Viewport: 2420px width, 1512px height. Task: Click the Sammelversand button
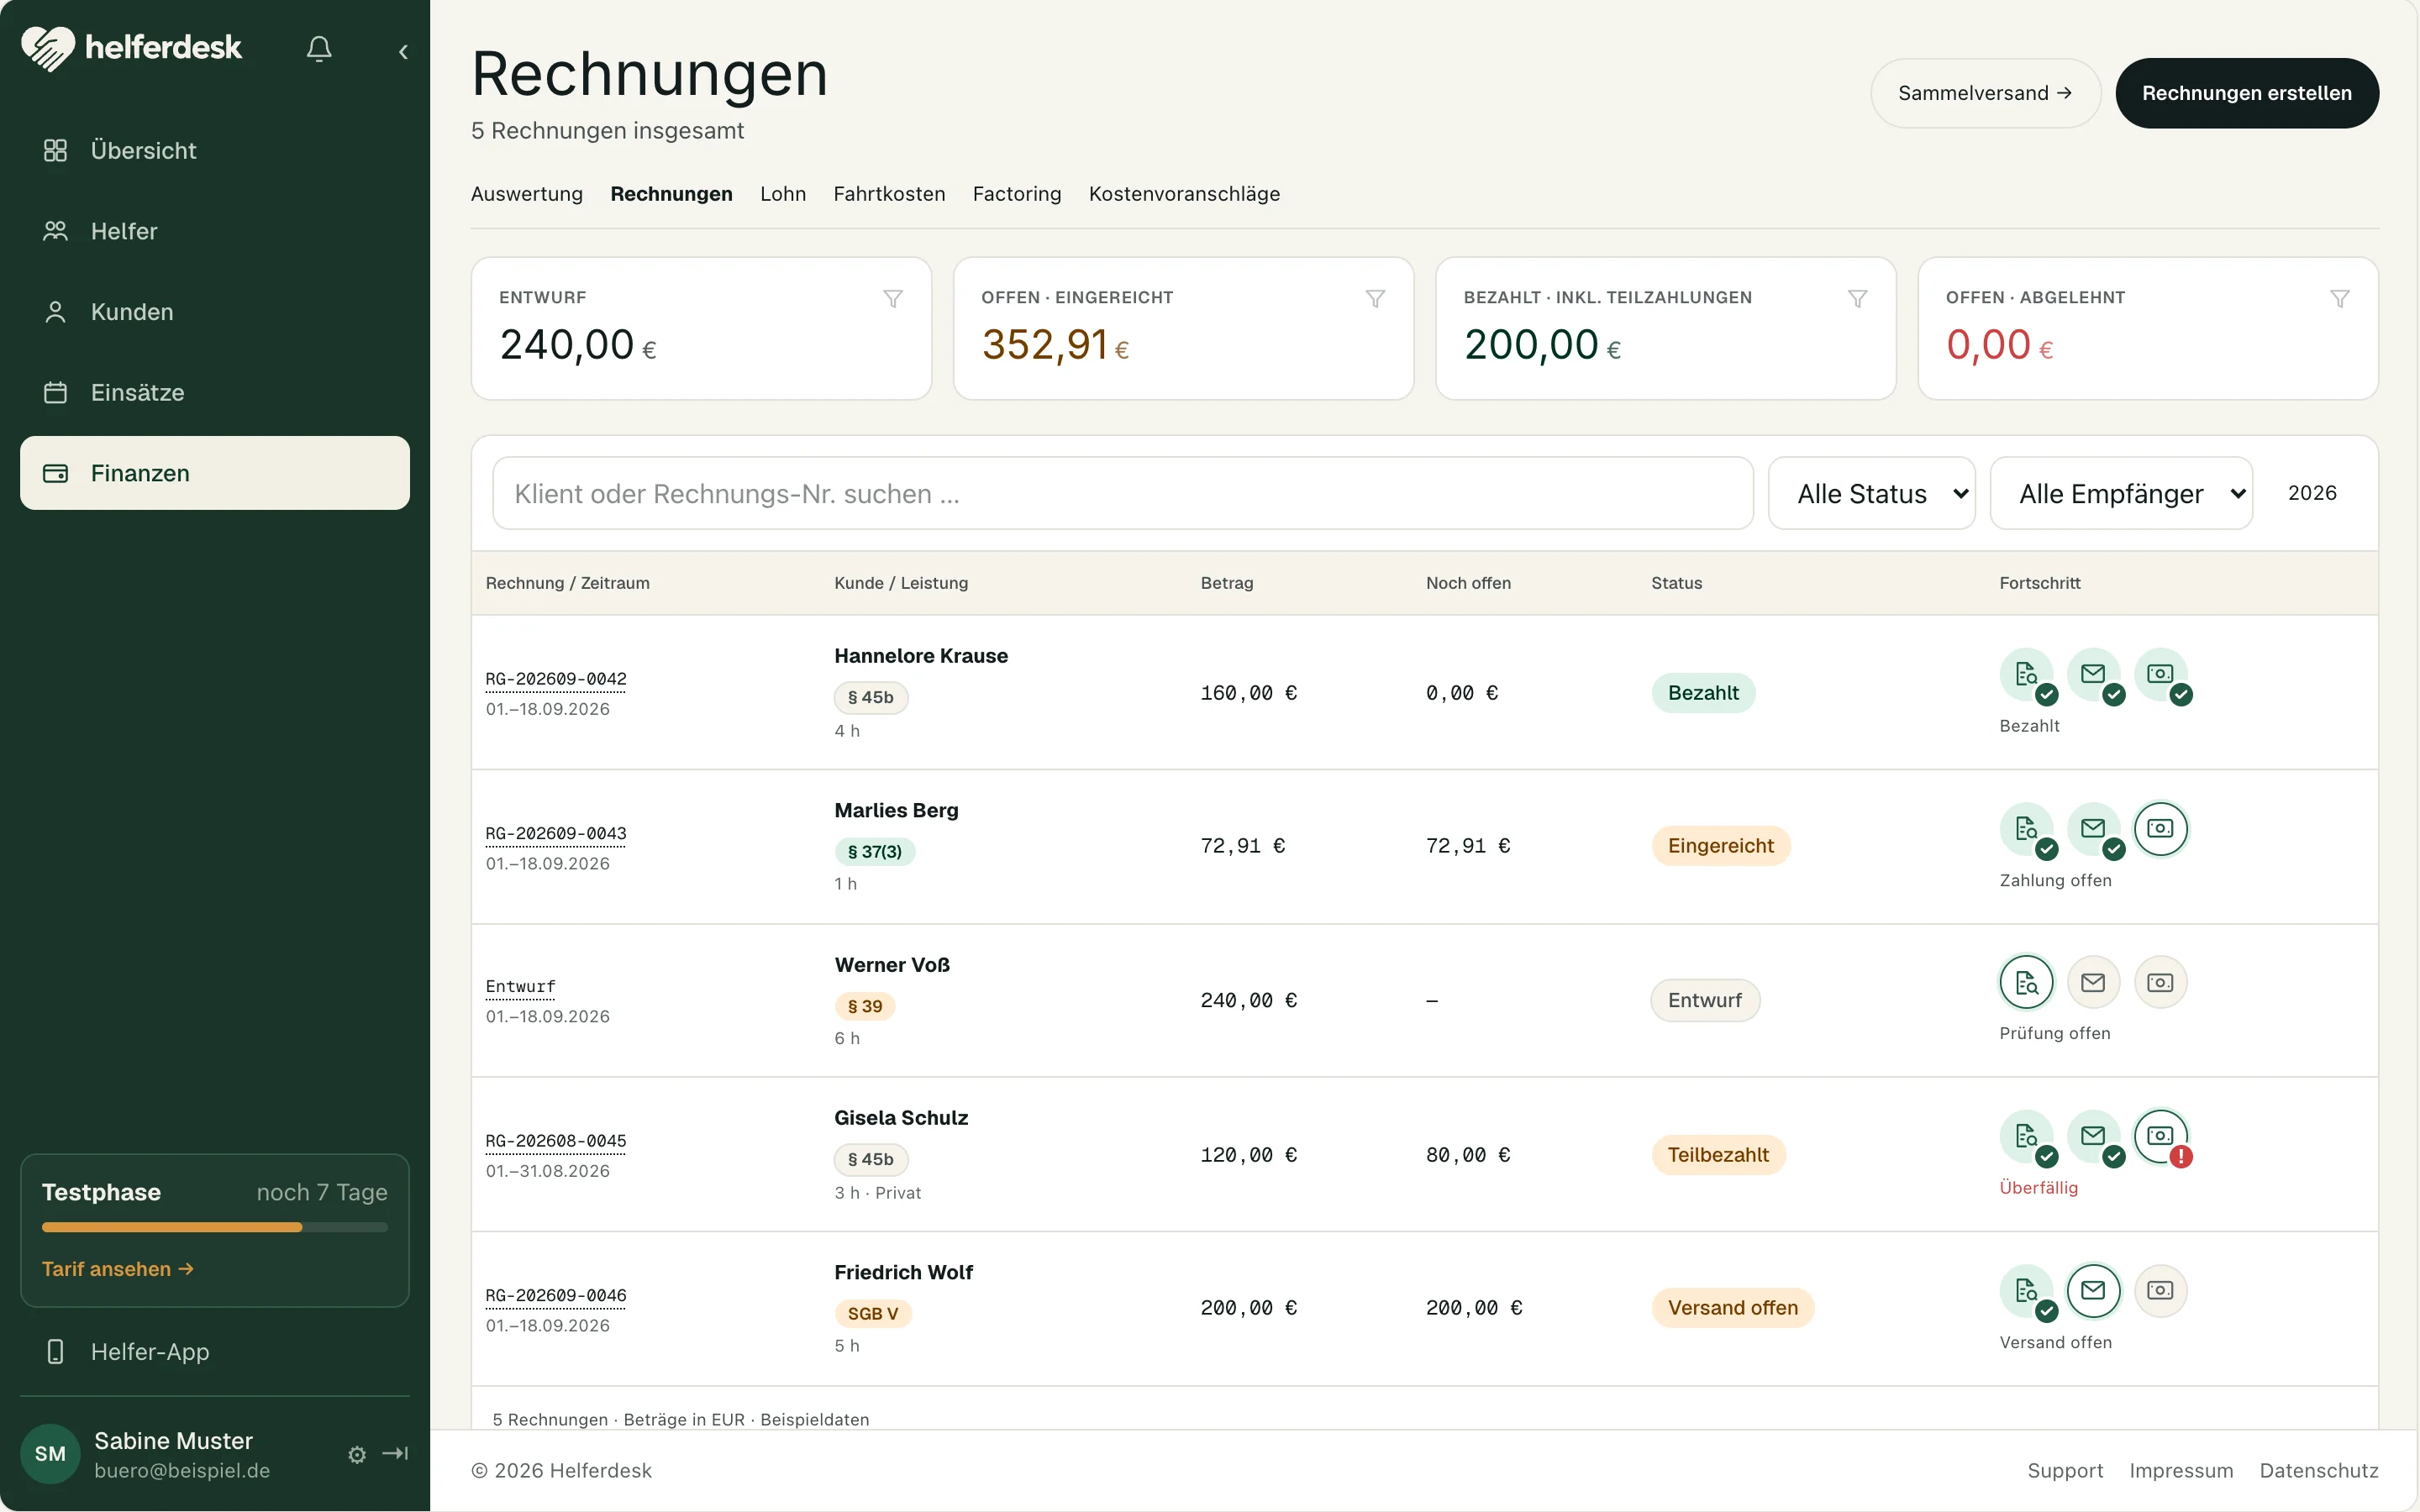point(1985,93)
